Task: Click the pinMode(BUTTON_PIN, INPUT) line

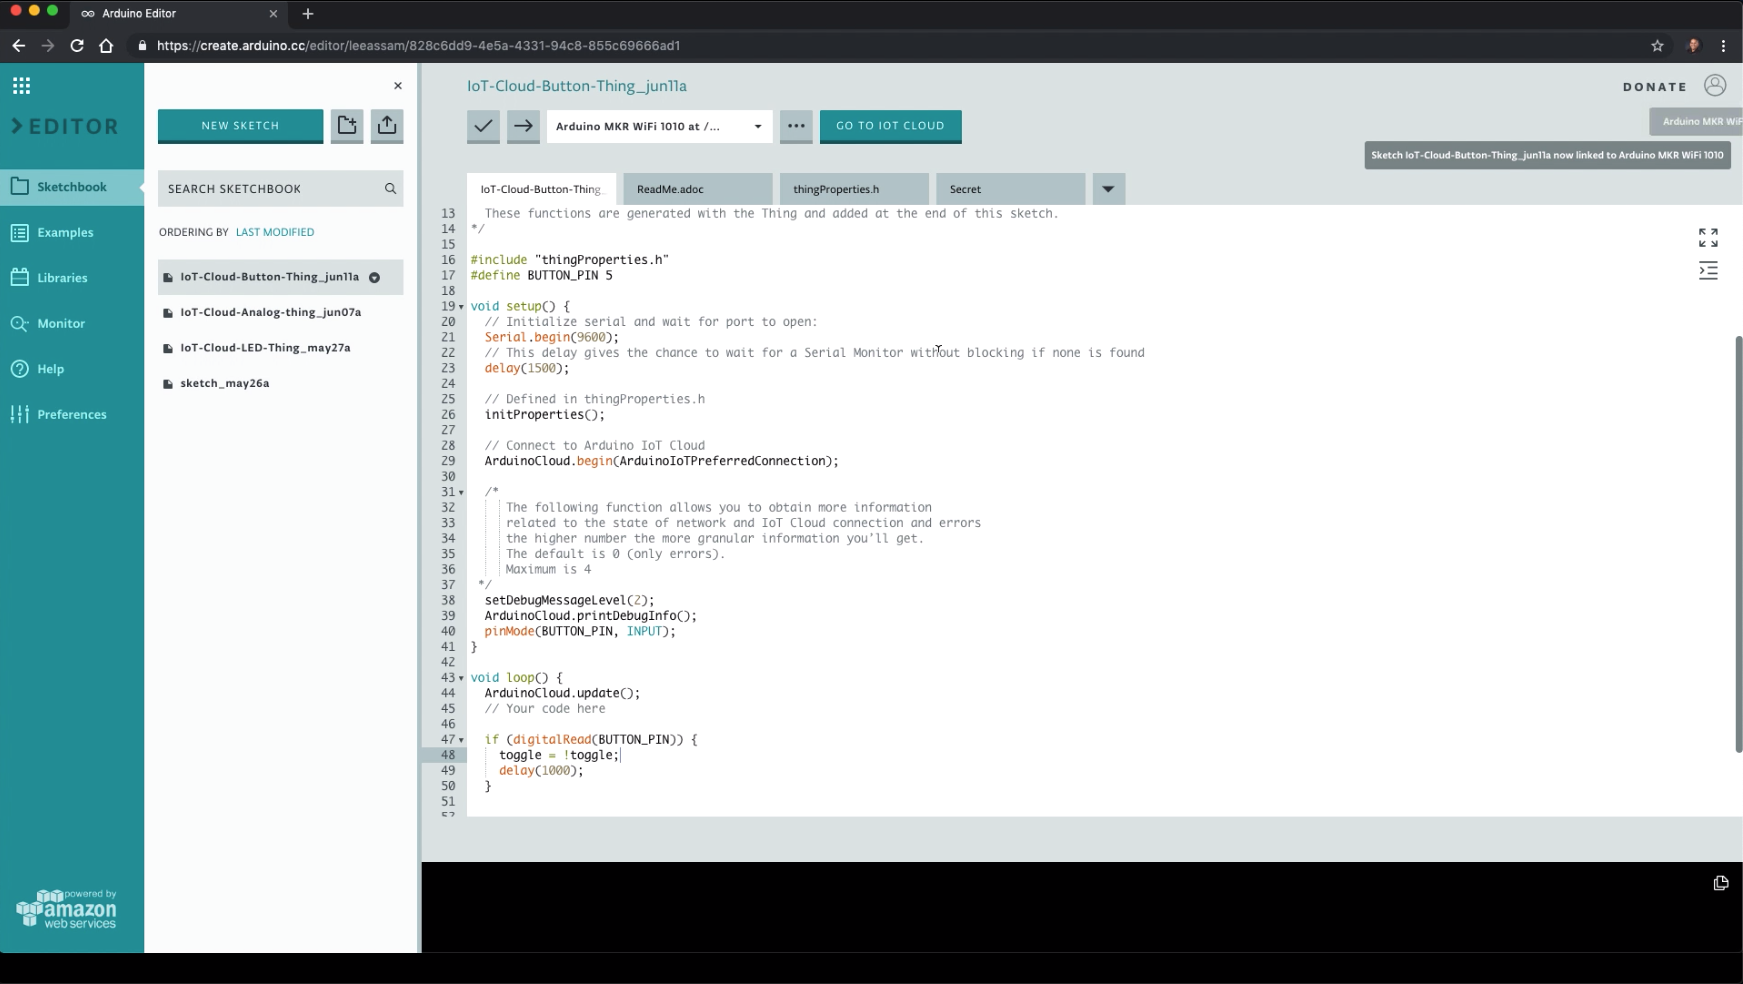Action: 580,631
